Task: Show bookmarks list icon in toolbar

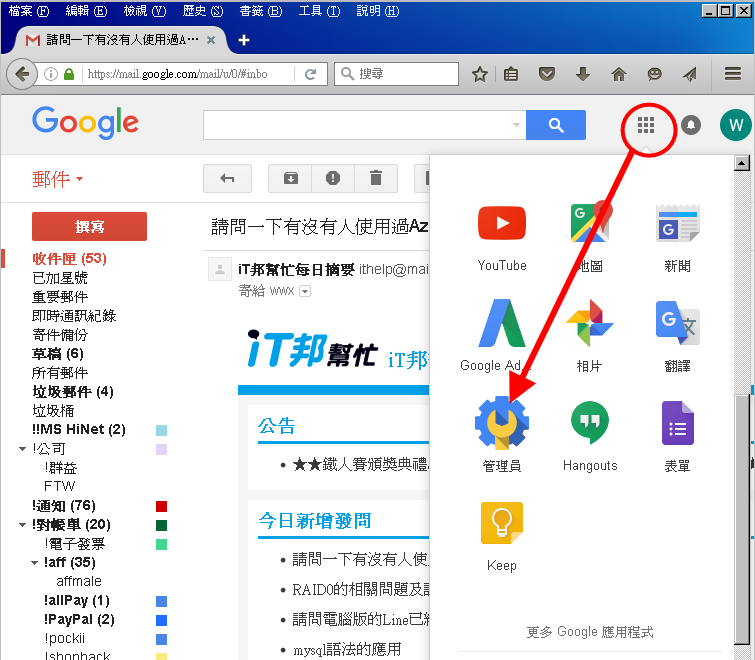Action: (x=511, y=74)
